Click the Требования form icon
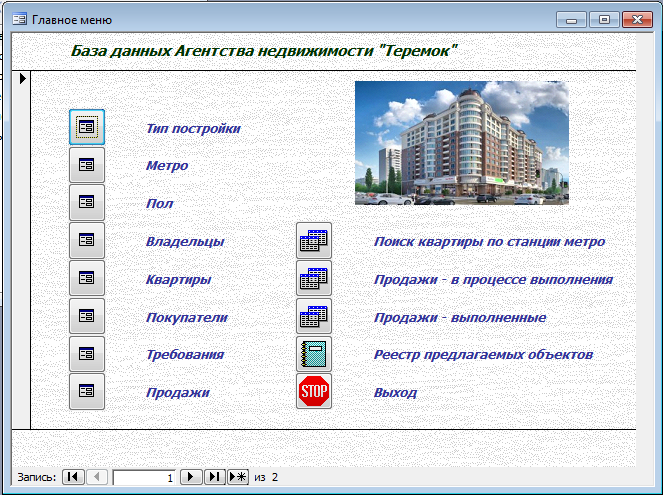Image resolution: width=663 pixels, height=495 pixels. tap(87, 354)
